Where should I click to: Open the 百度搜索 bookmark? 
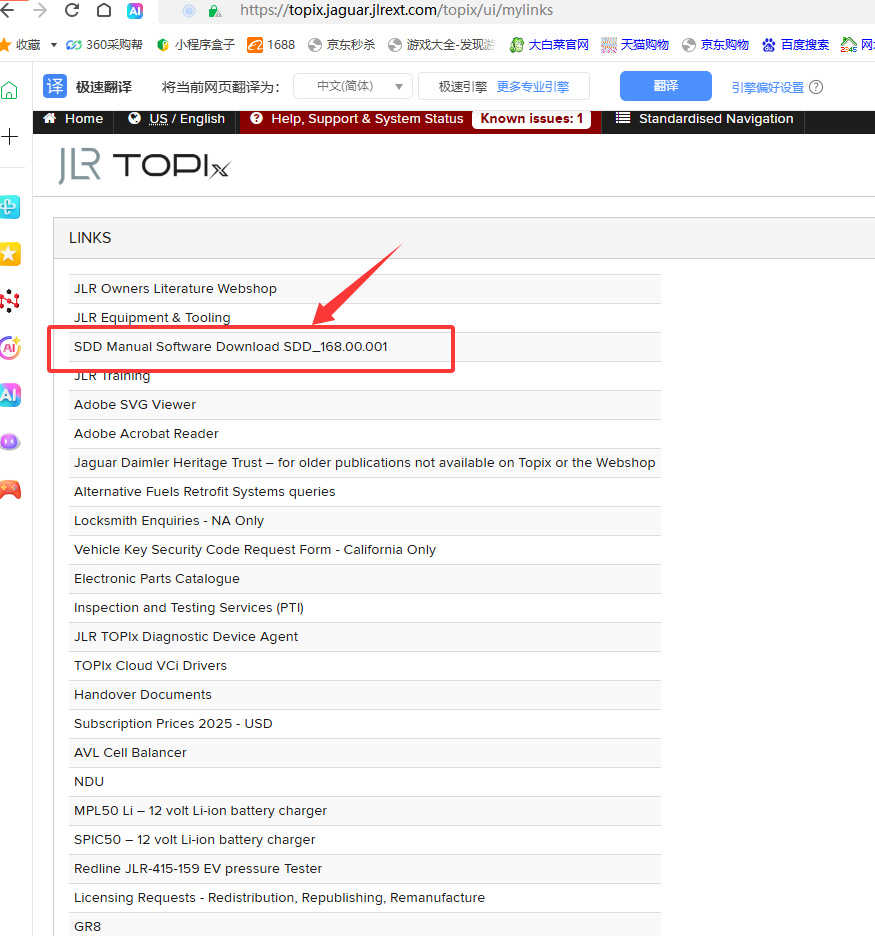796,45
